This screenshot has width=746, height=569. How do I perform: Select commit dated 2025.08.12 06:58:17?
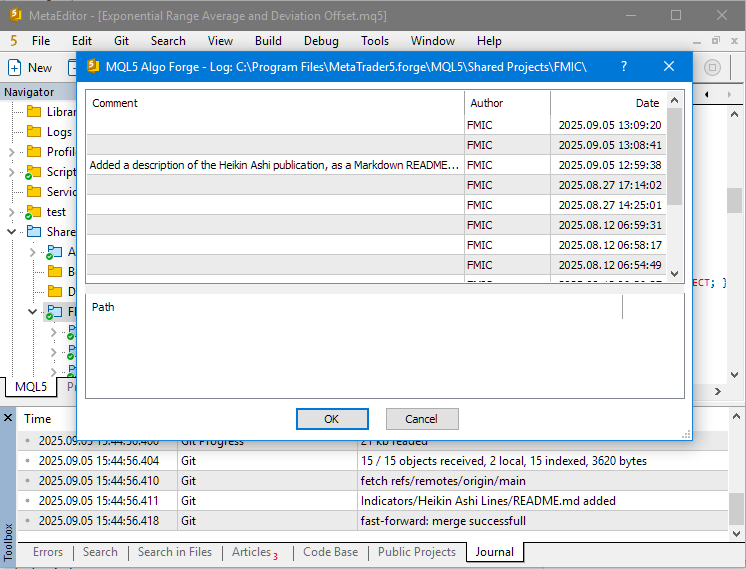click(x=376, y=245)
